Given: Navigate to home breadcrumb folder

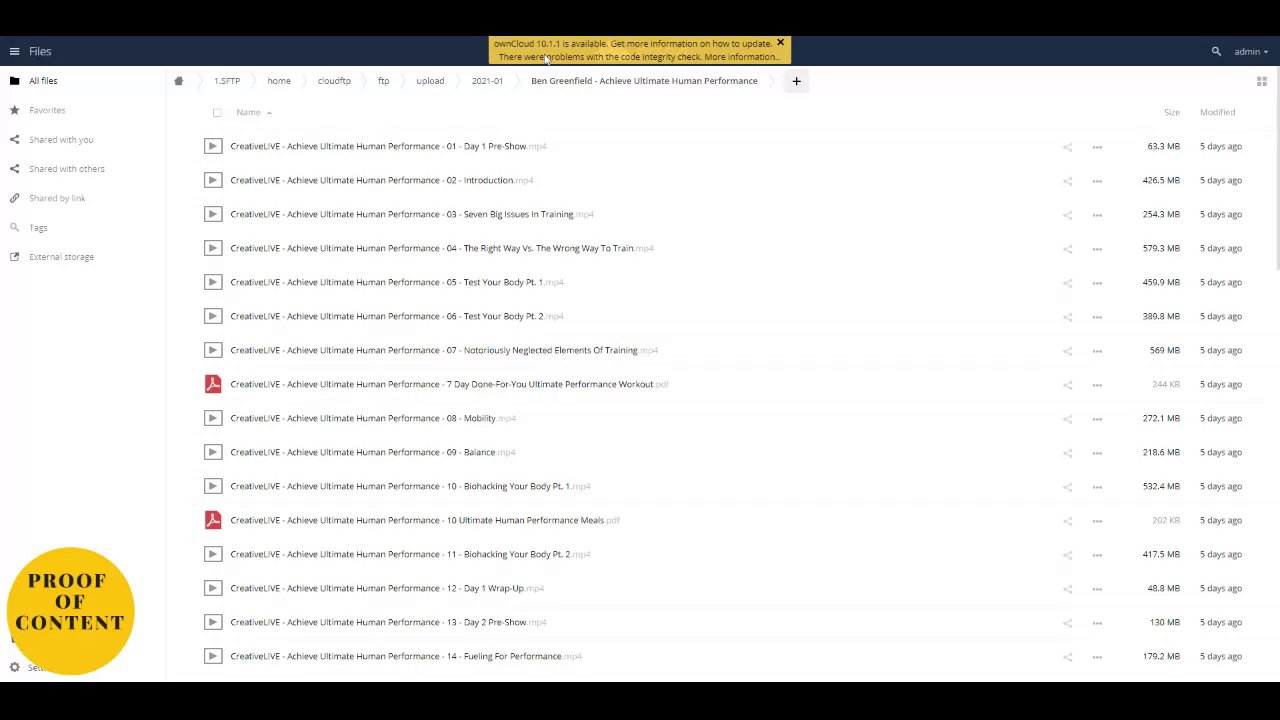Looking at the screenshot, I should (x=279, y=81).
